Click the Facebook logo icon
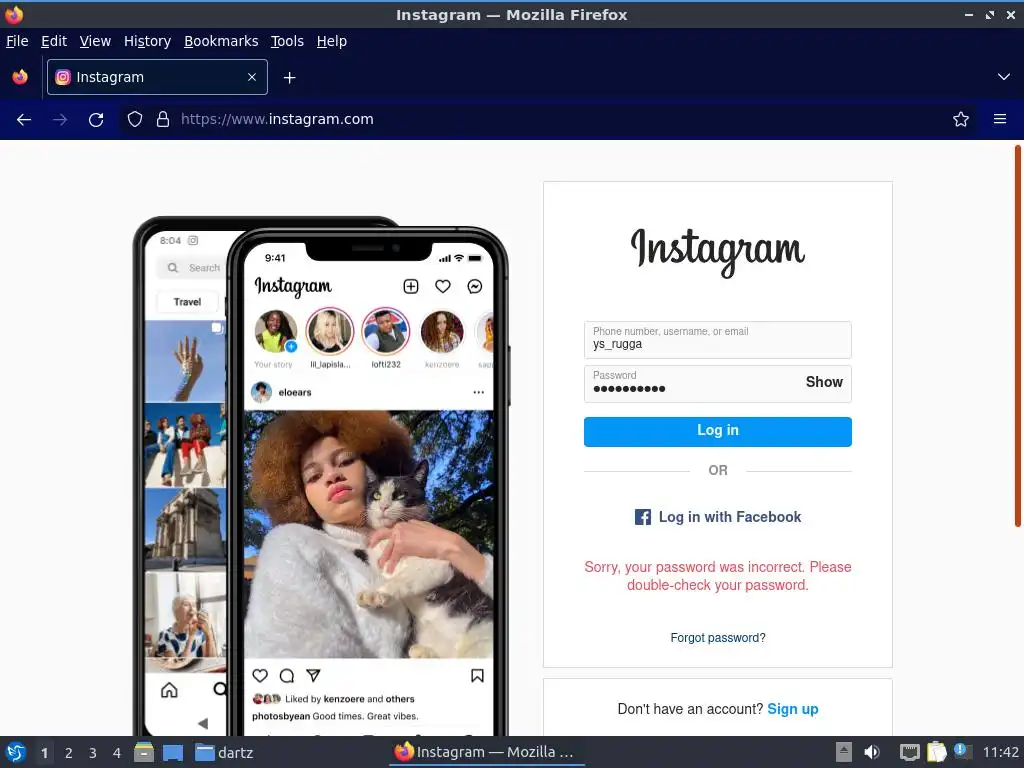The image size is (1024, 768). point(643,517)
